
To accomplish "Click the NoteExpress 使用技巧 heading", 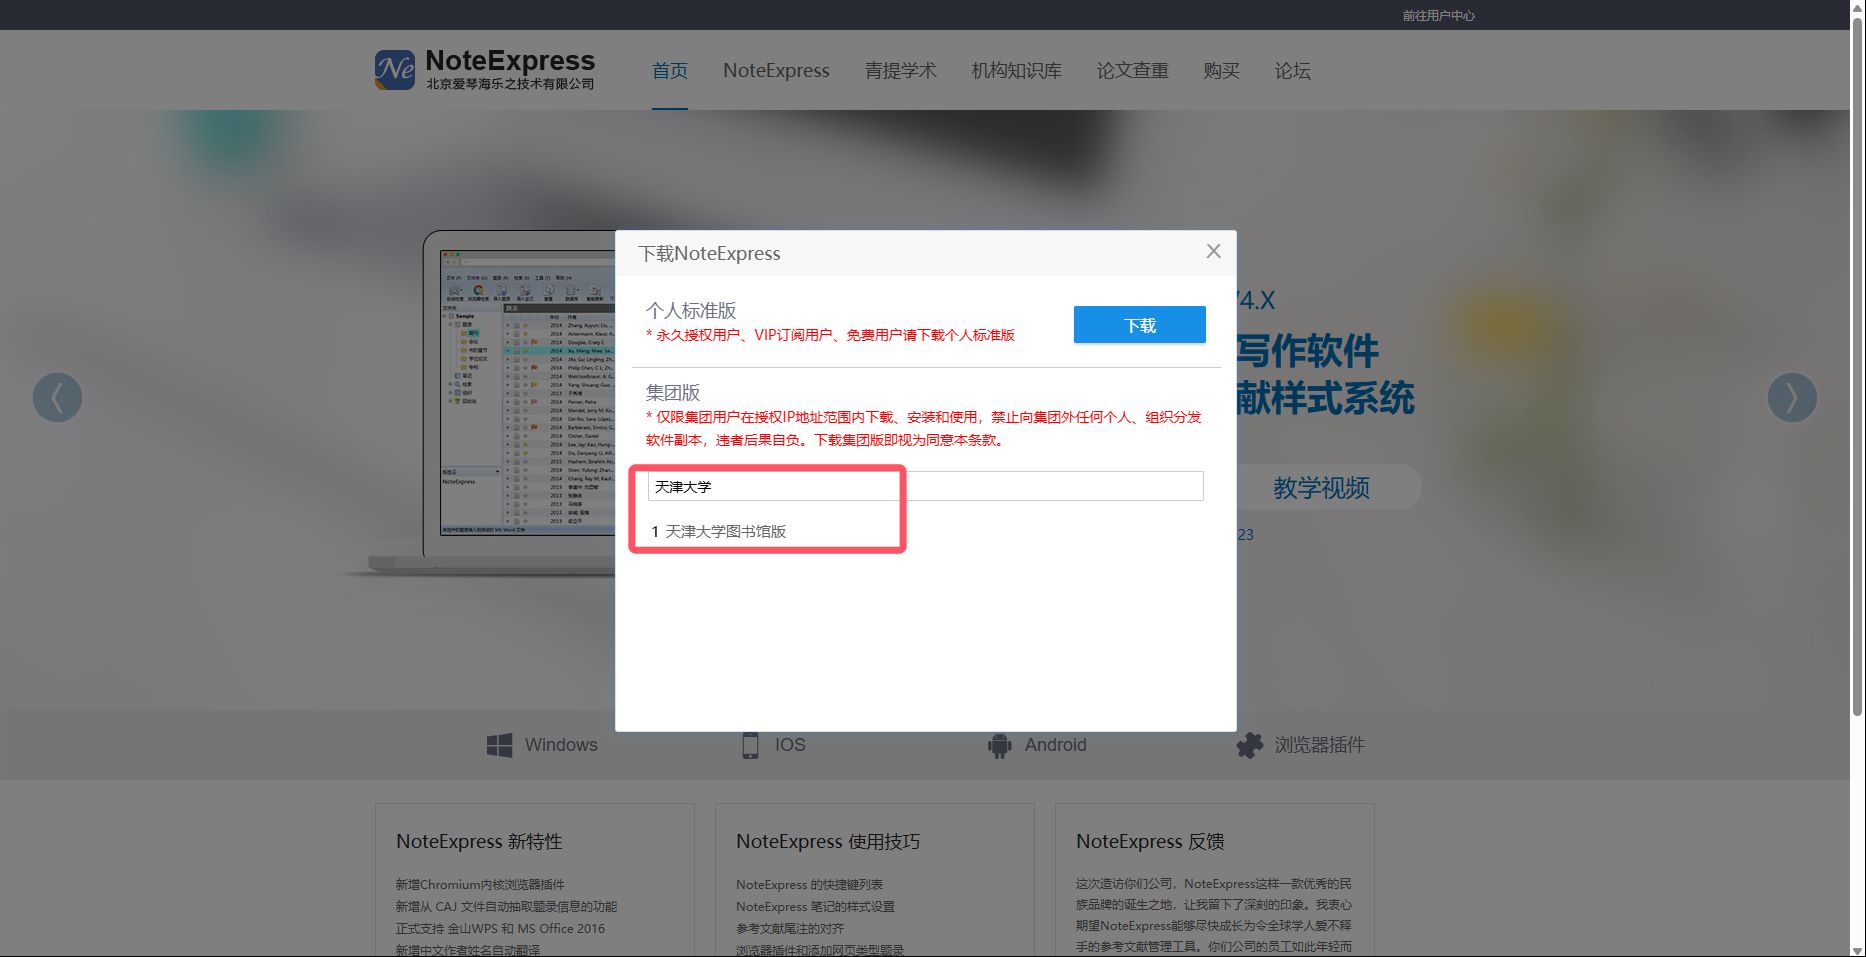I will pyautogui.click(x=828, y=841).
